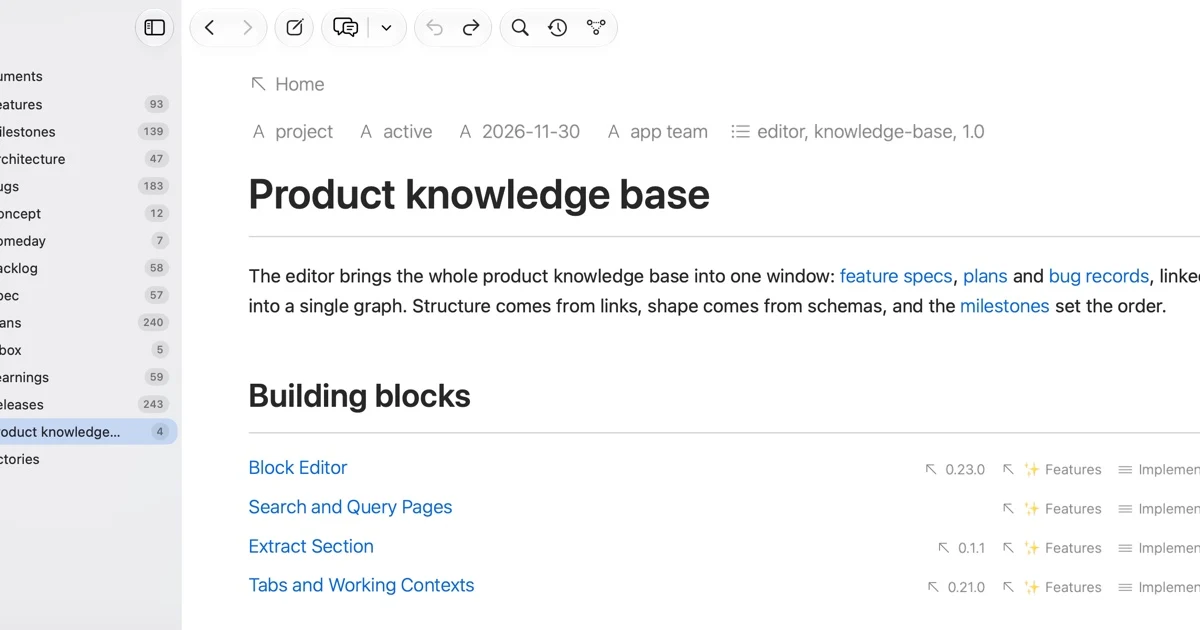The height and width of the screenshot is (630, 1200).
Task: Open the chat bubbles icon
Action: [345, 28]
